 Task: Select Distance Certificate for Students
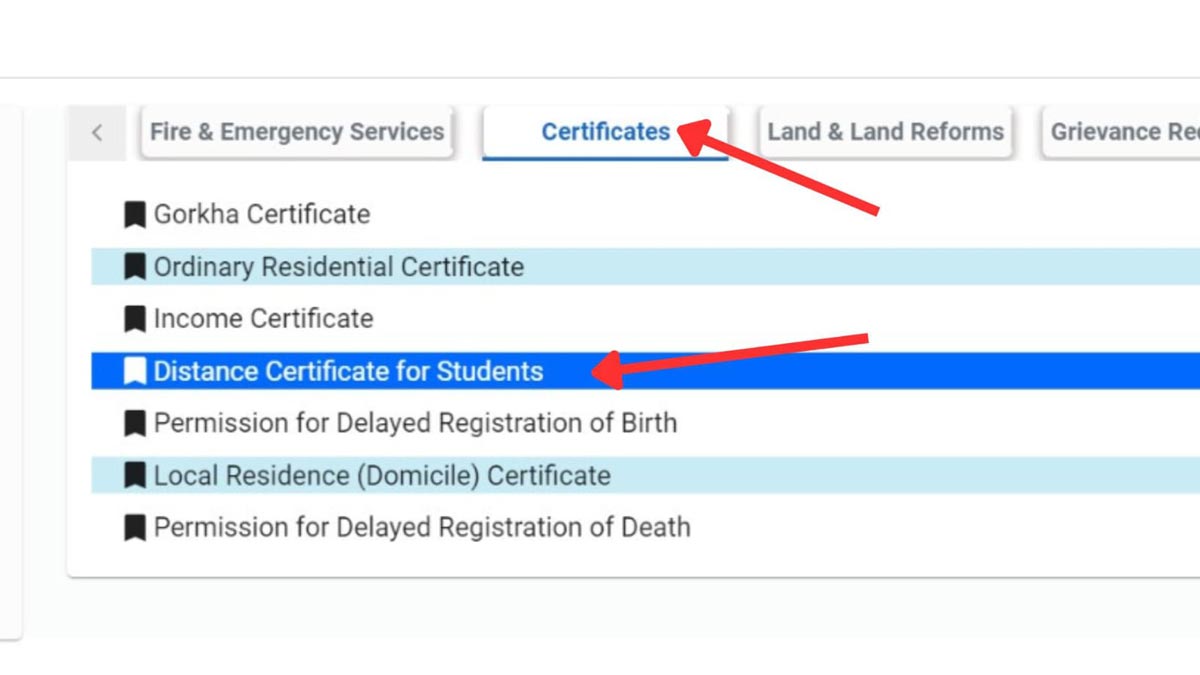coord(347,370)
